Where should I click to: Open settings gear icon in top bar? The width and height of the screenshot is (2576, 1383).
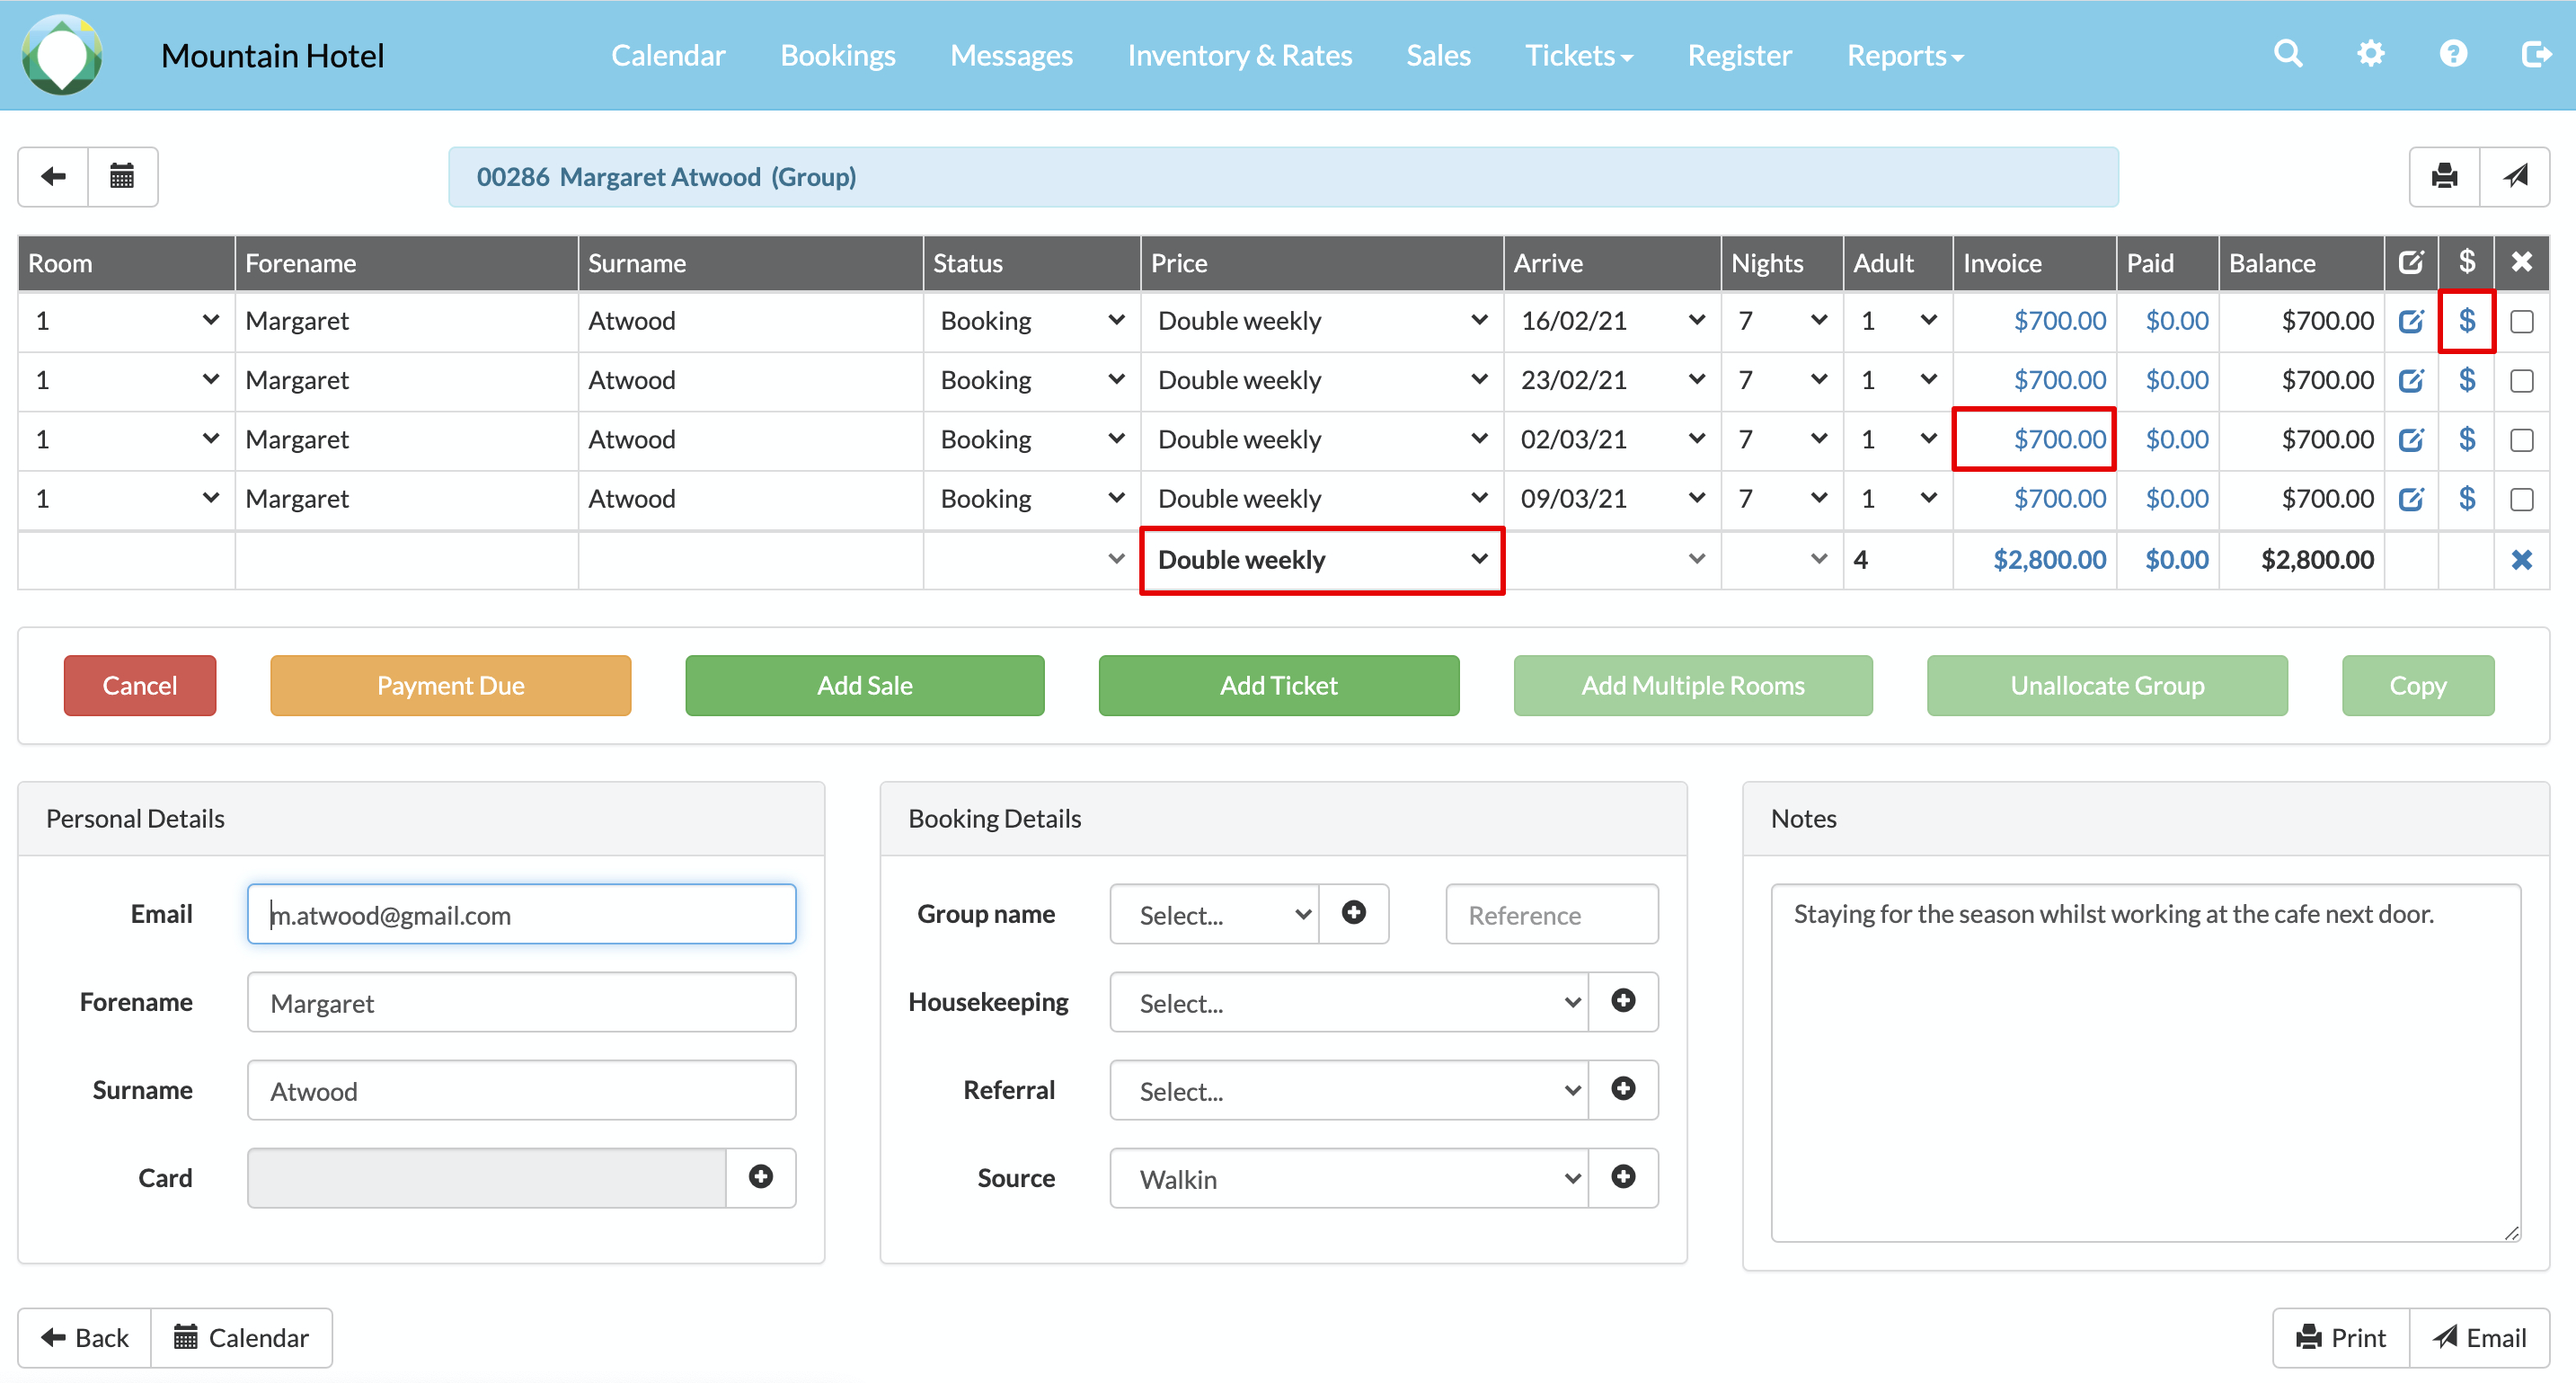[x=2370, y=54]
